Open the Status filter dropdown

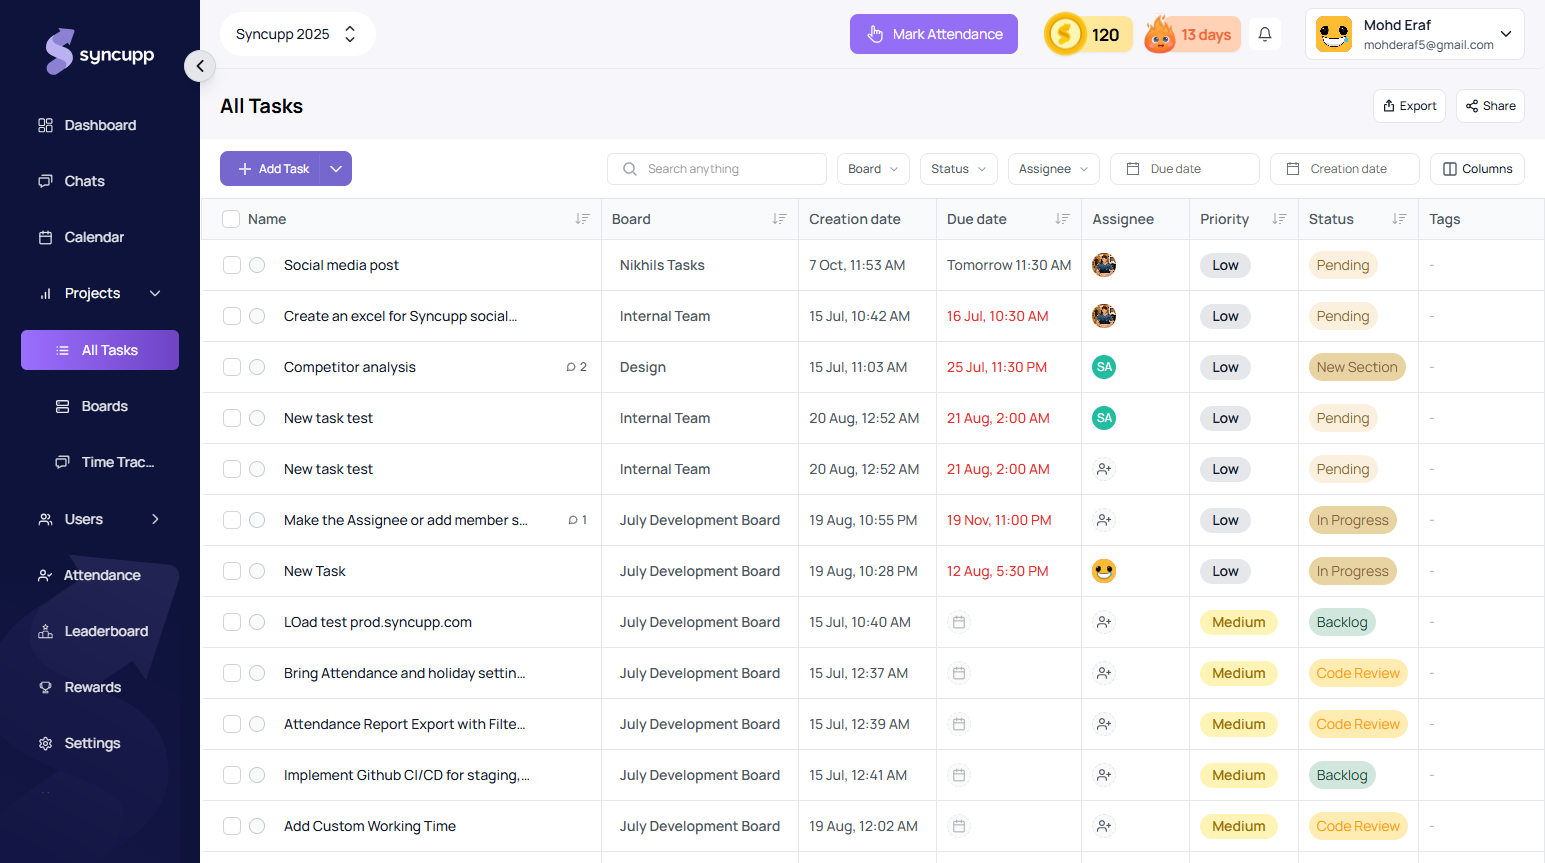tap(959, 169)
